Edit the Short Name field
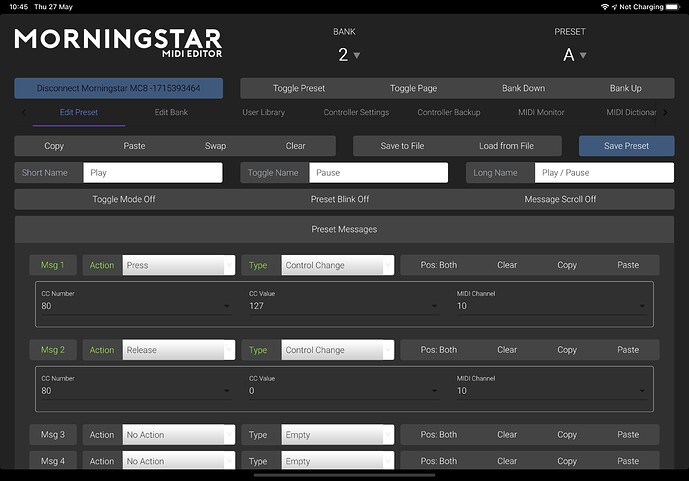 tap(153, 173)
